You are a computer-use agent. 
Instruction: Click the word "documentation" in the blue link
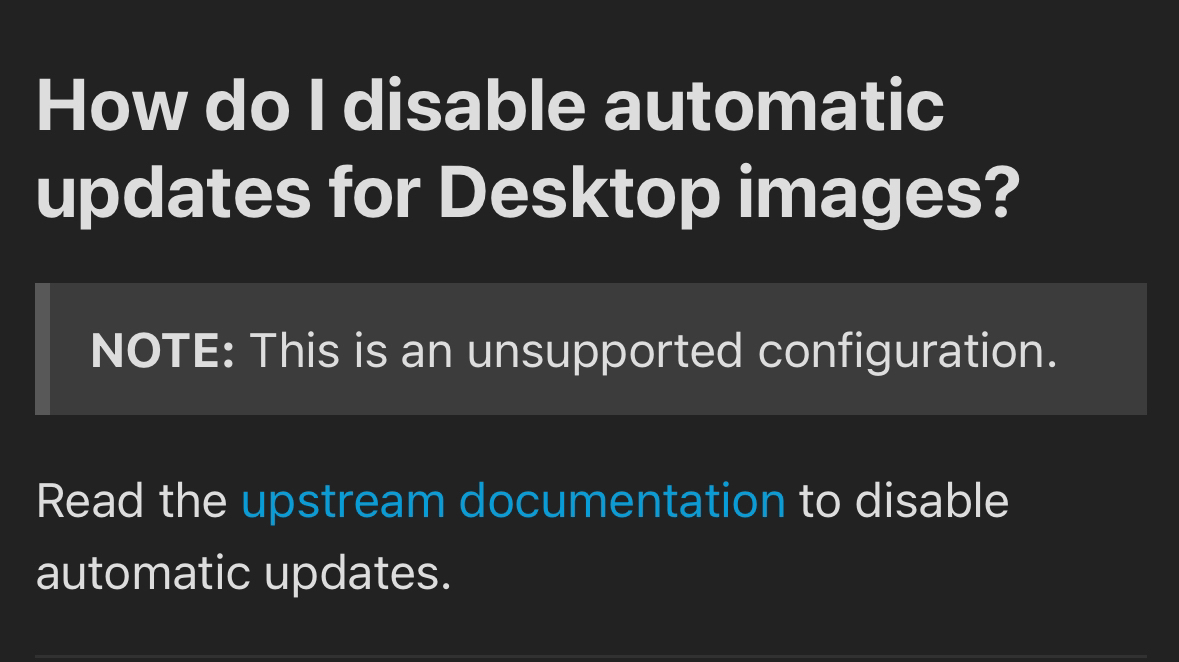[622, 501]
